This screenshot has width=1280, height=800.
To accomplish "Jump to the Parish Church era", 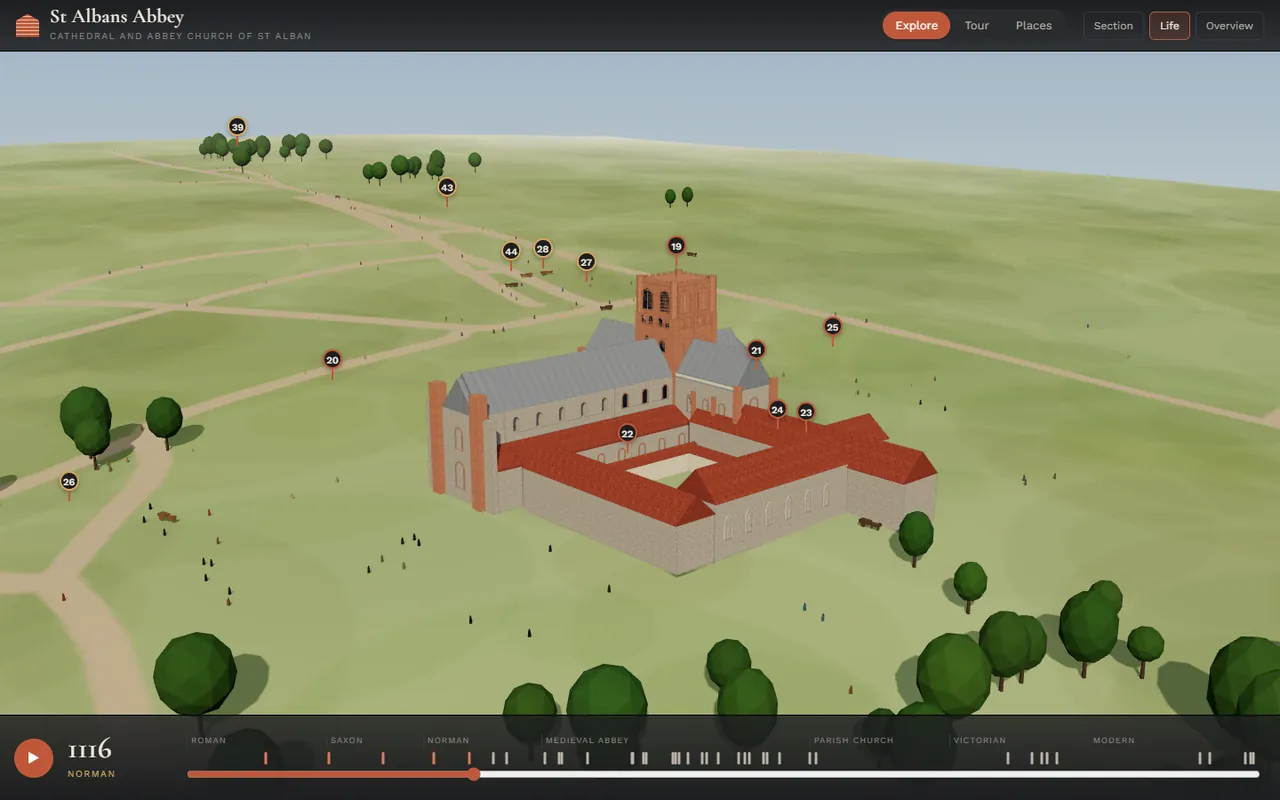I will click(853, 740).
